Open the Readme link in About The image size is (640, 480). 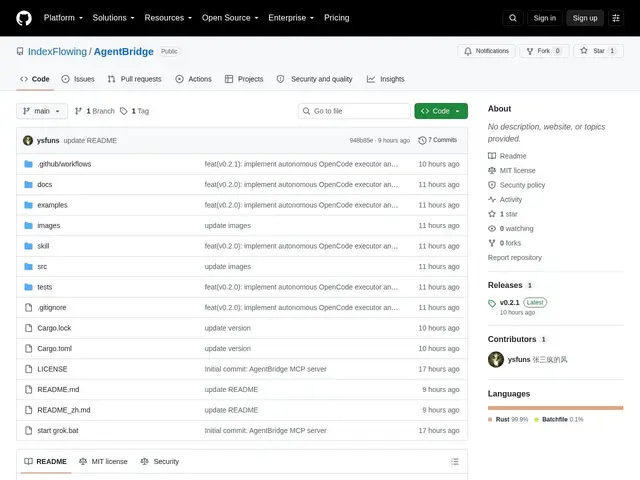click(507, 156)
